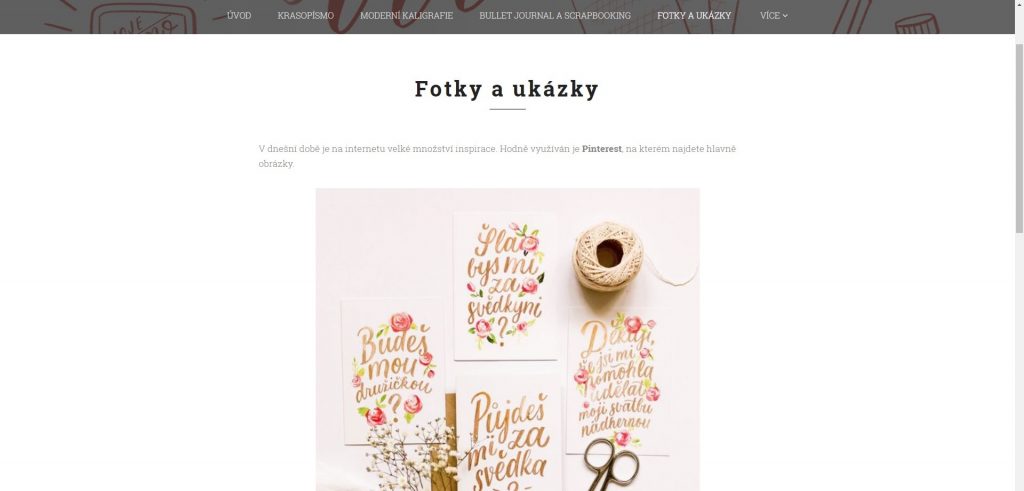Open the wedding cards photo
The image size is (1024, 491).
pyautogui.click(x=507, y=340)
